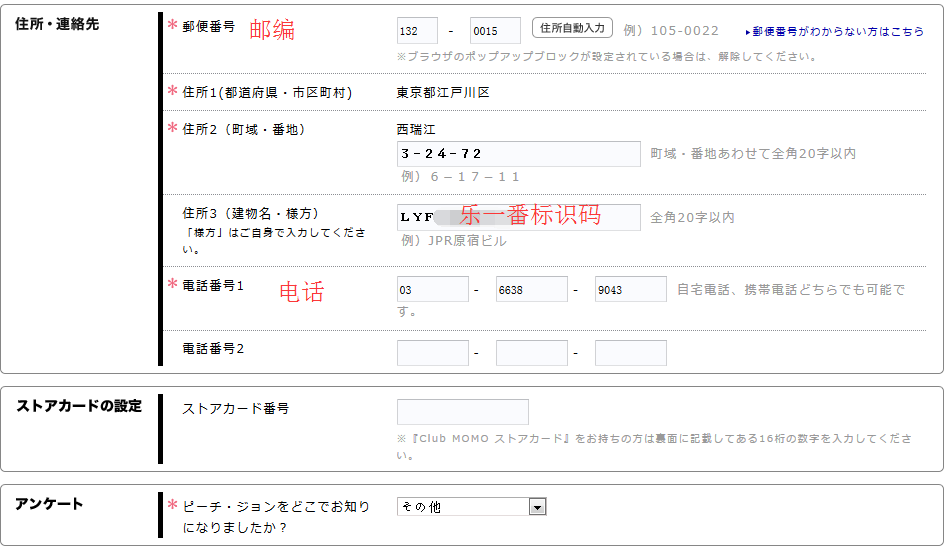
Task: Click the 住所・連絡先 section heading
Action: [57, 24]
